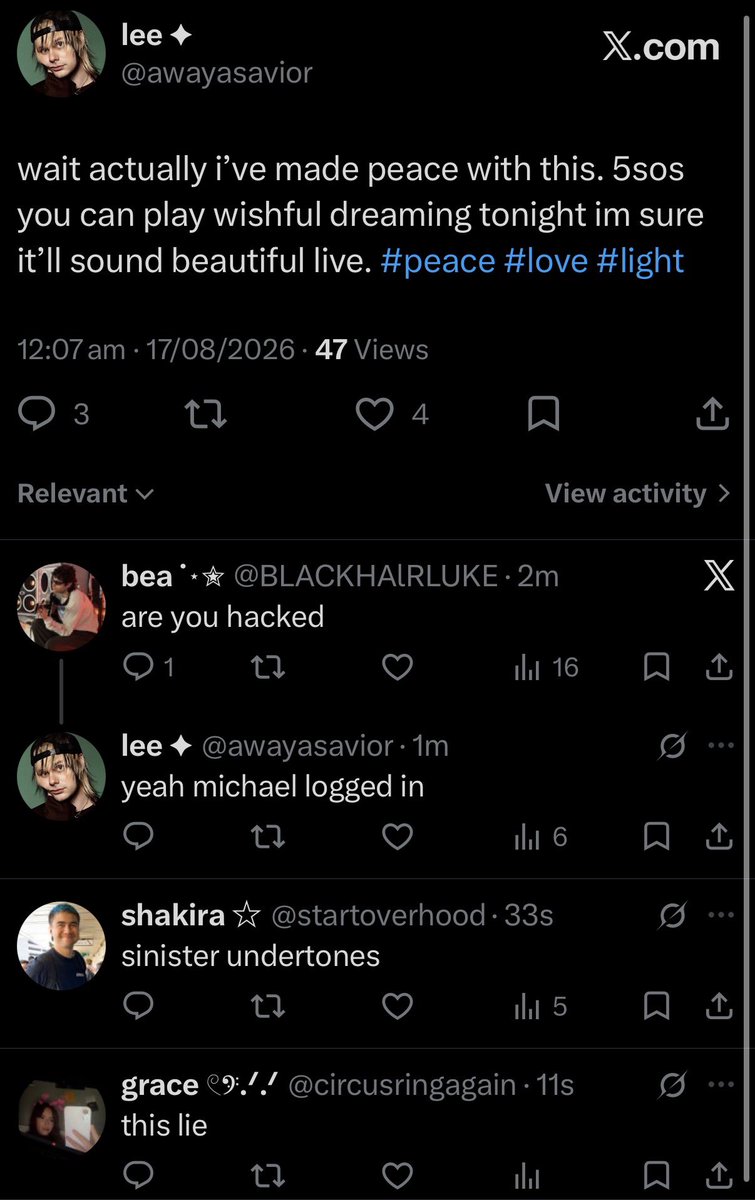This screenshot has width=755, height=1200.
Task: Like bea's "are you hacked" reply
Action: (398, 668)
